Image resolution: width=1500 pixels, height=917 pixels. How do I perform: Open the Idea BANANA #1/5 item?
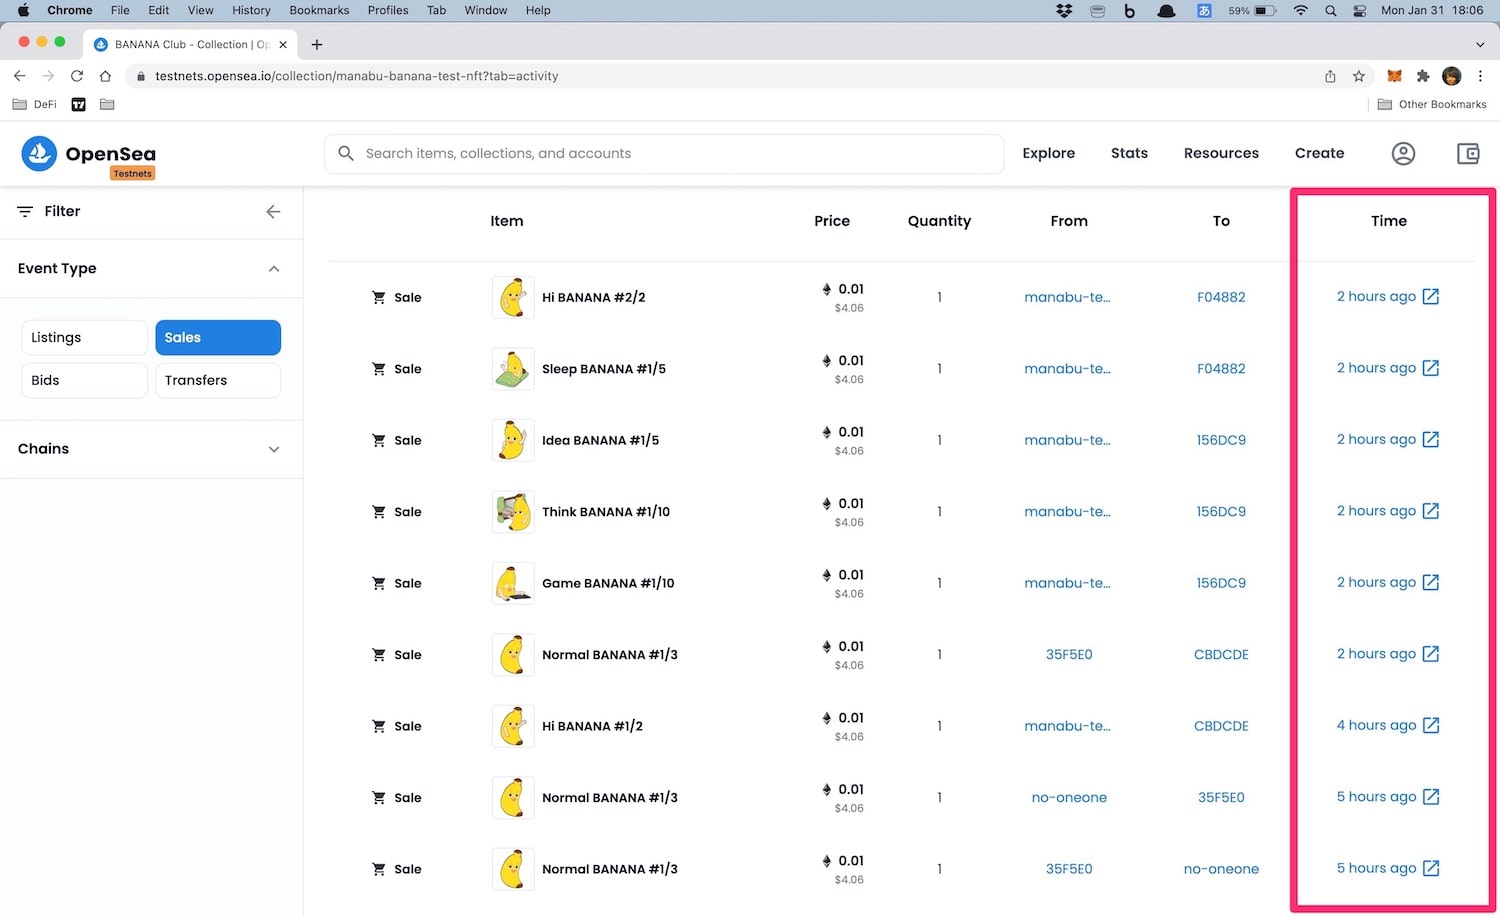tap(600, 440)
